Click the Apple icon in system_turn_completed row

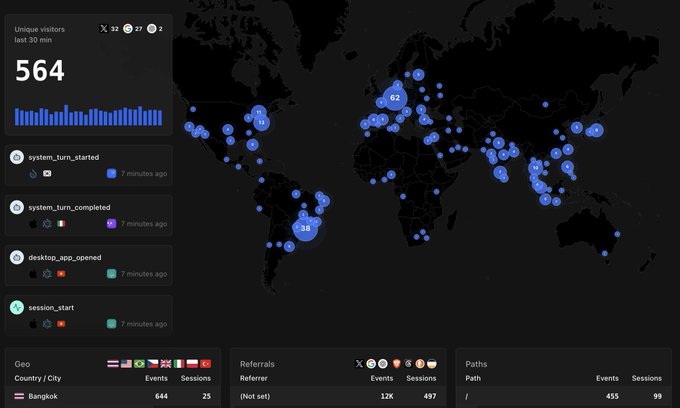33,224
